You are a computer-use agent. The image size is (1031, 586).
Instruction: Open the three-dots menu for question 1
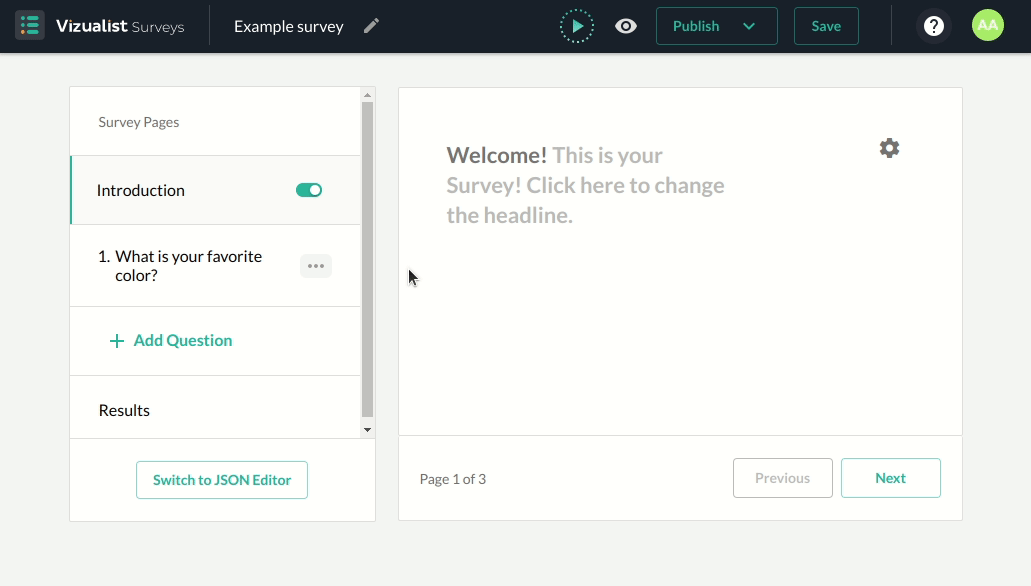316,266
